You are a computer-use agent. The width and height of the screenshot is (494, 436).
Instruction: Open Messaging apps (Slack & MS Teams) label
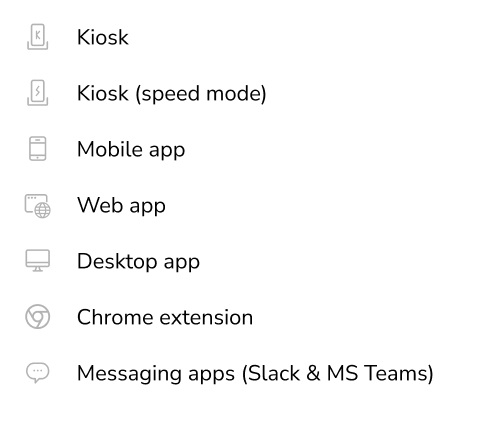[x=255, y=373]
